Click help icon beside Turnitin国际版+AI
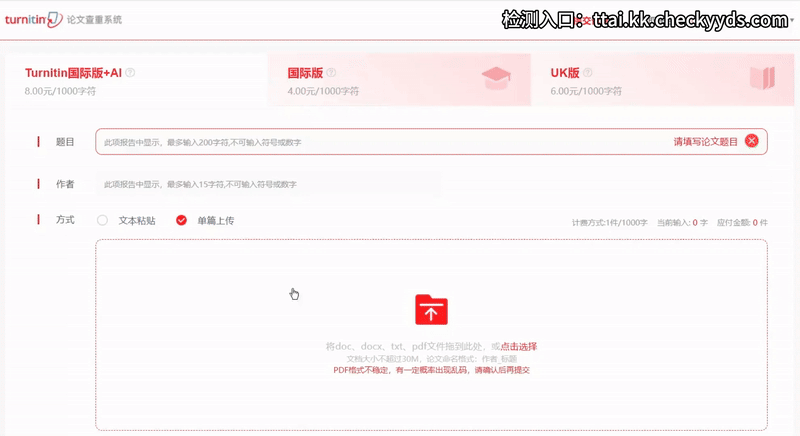Screen dimensions: 800x436 point(130,73)
